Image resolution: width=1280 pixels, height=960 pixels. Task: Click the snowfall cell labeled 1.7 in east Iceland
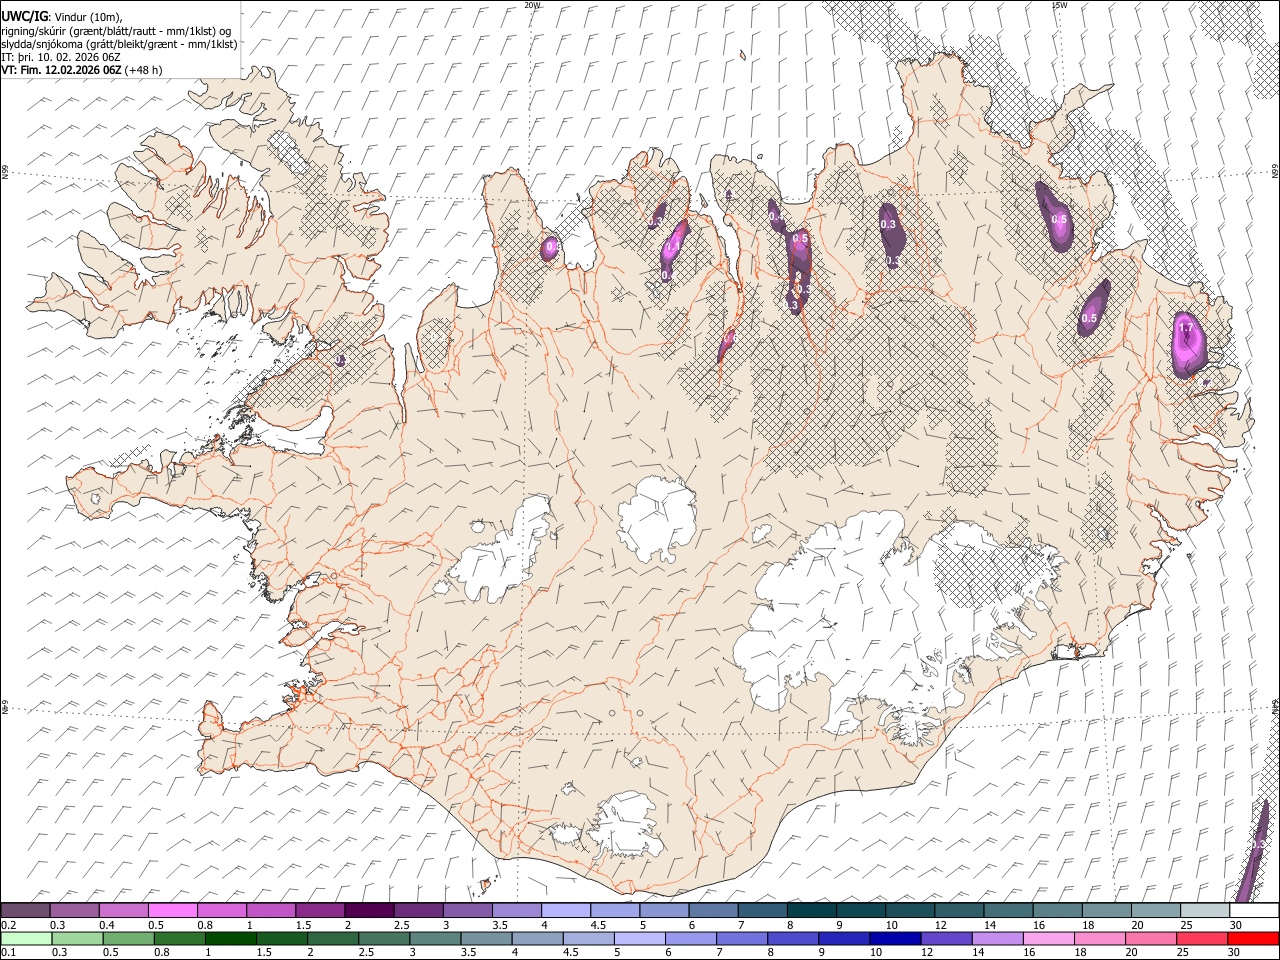1189,344
